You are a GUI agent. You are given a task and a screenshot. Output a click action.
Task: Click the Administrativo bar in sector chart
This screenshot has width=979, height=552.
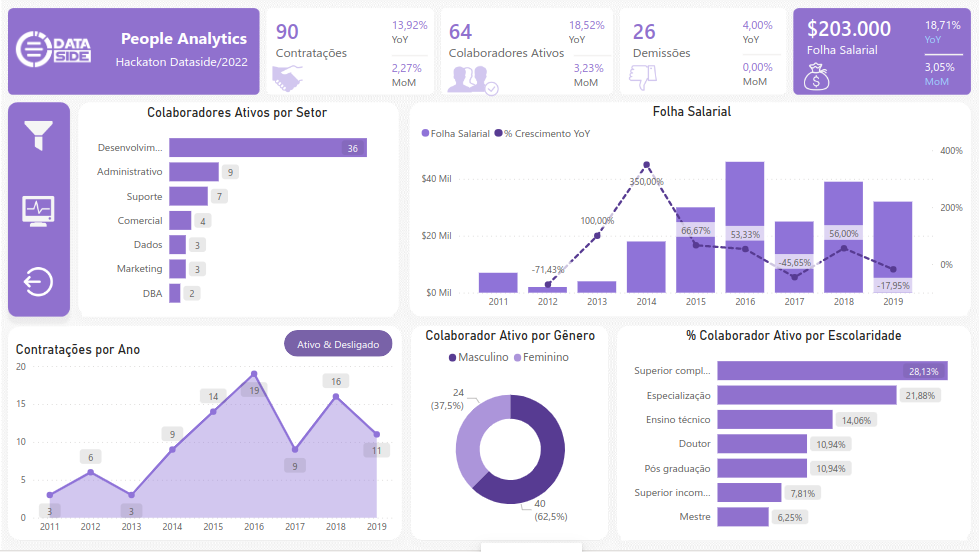click(193, 172)
